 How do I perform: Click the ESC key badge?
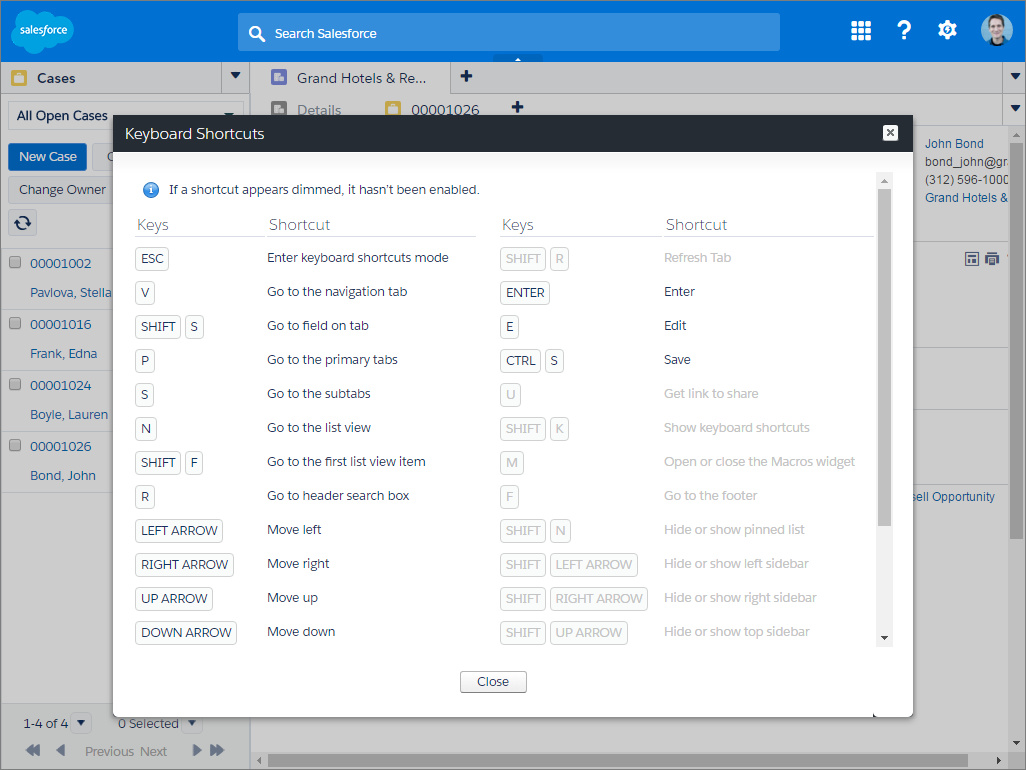(152, 258)
